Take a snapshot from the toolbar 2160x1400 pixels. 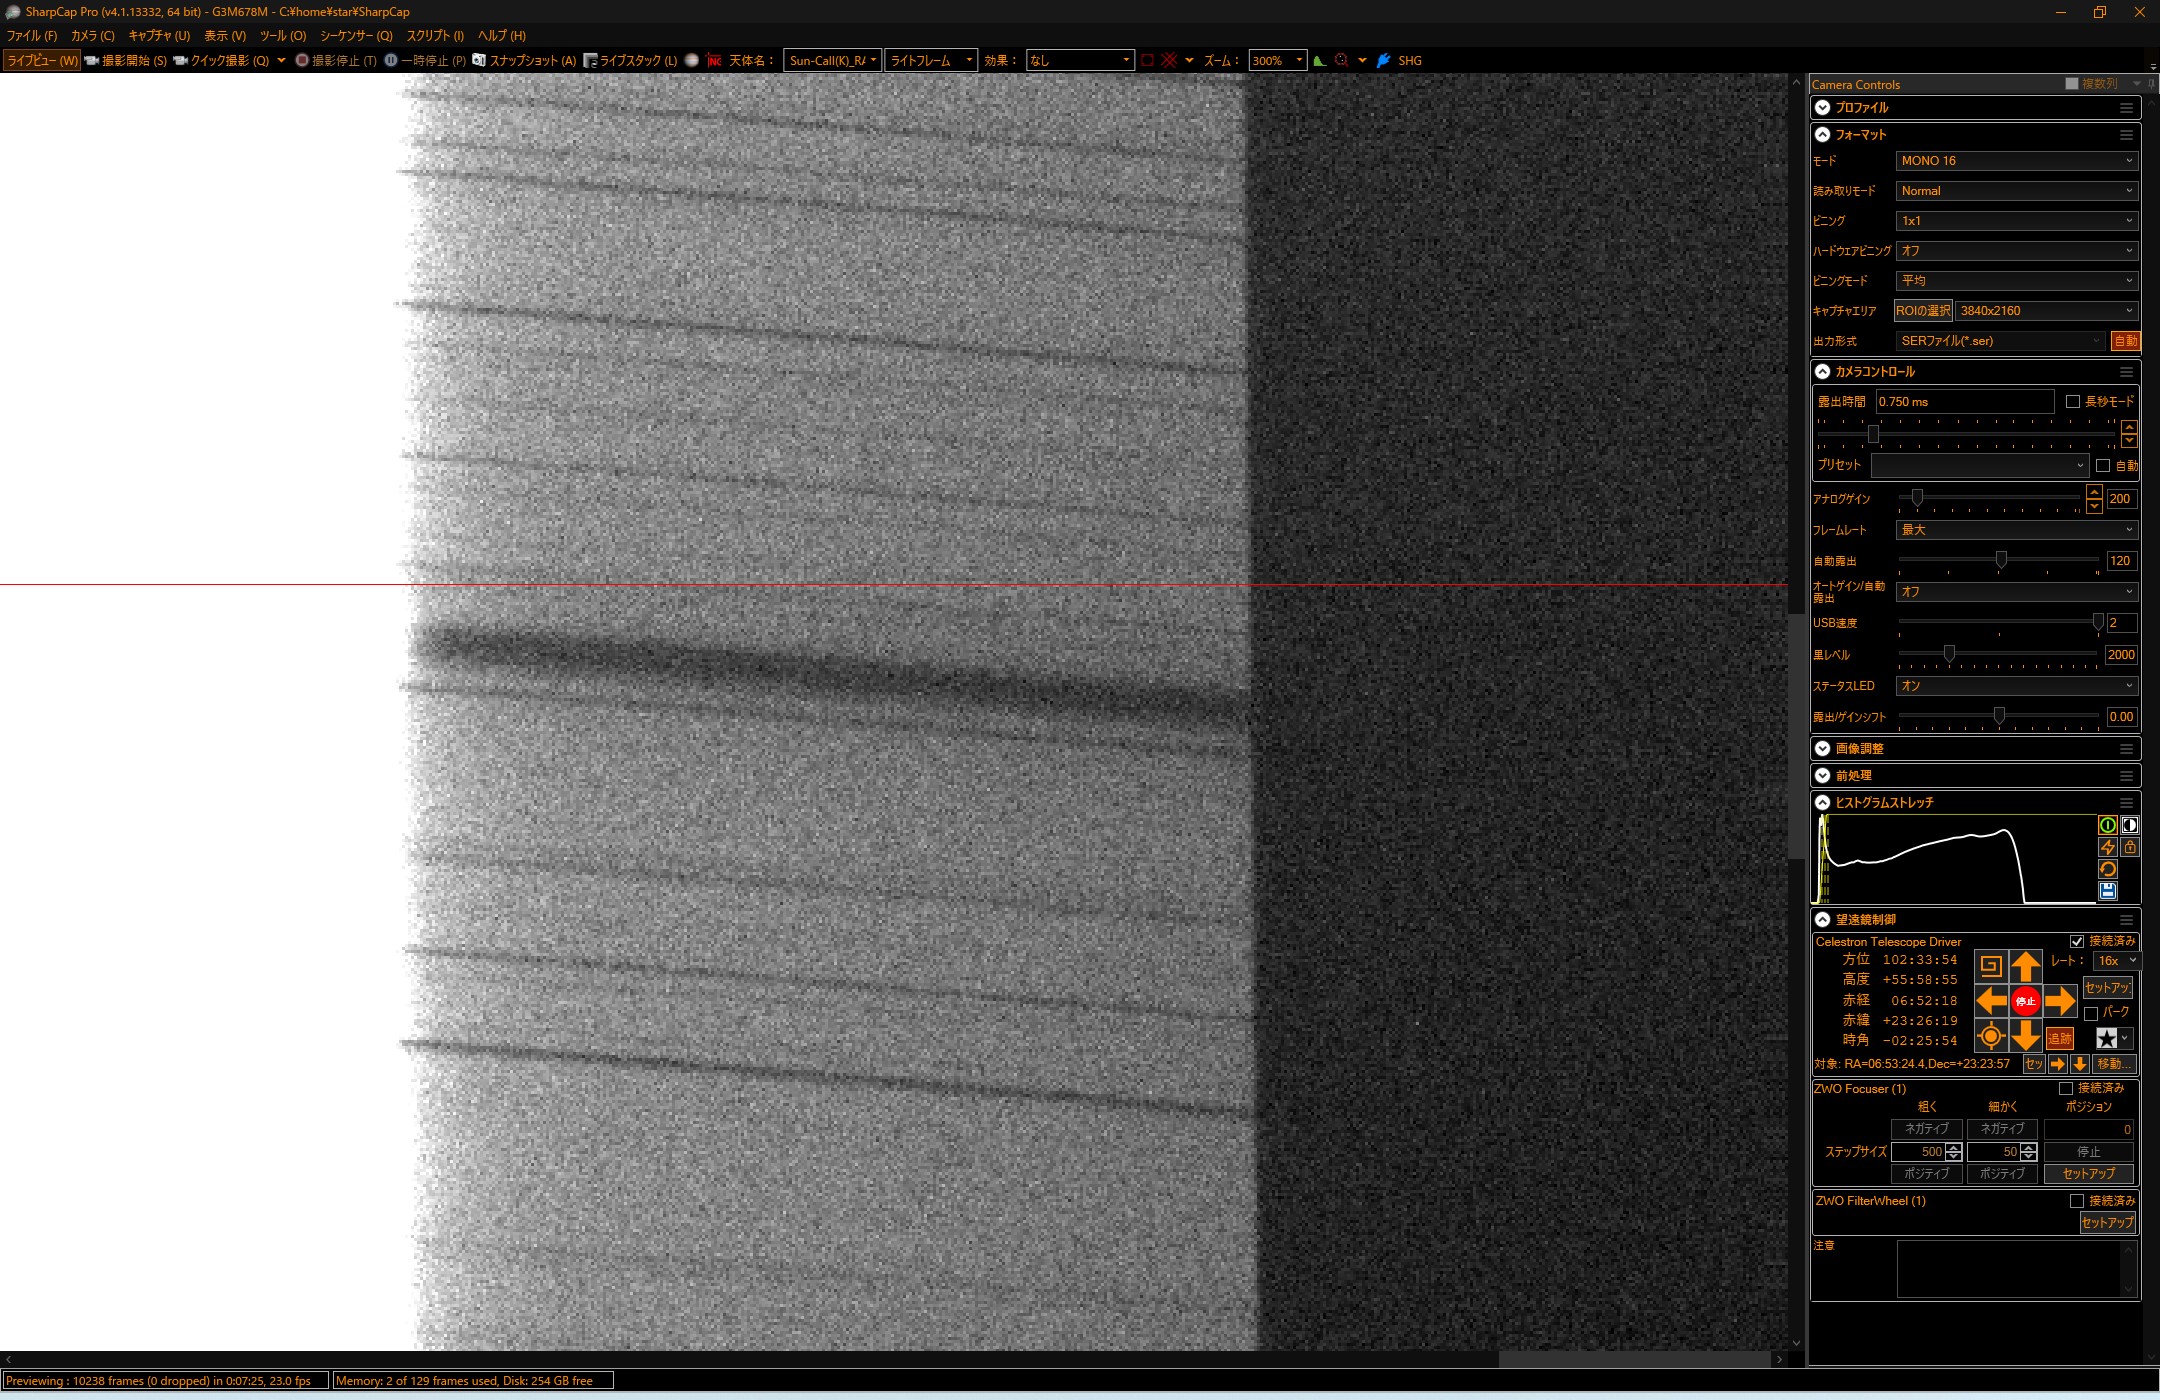[x=524, y=60]
